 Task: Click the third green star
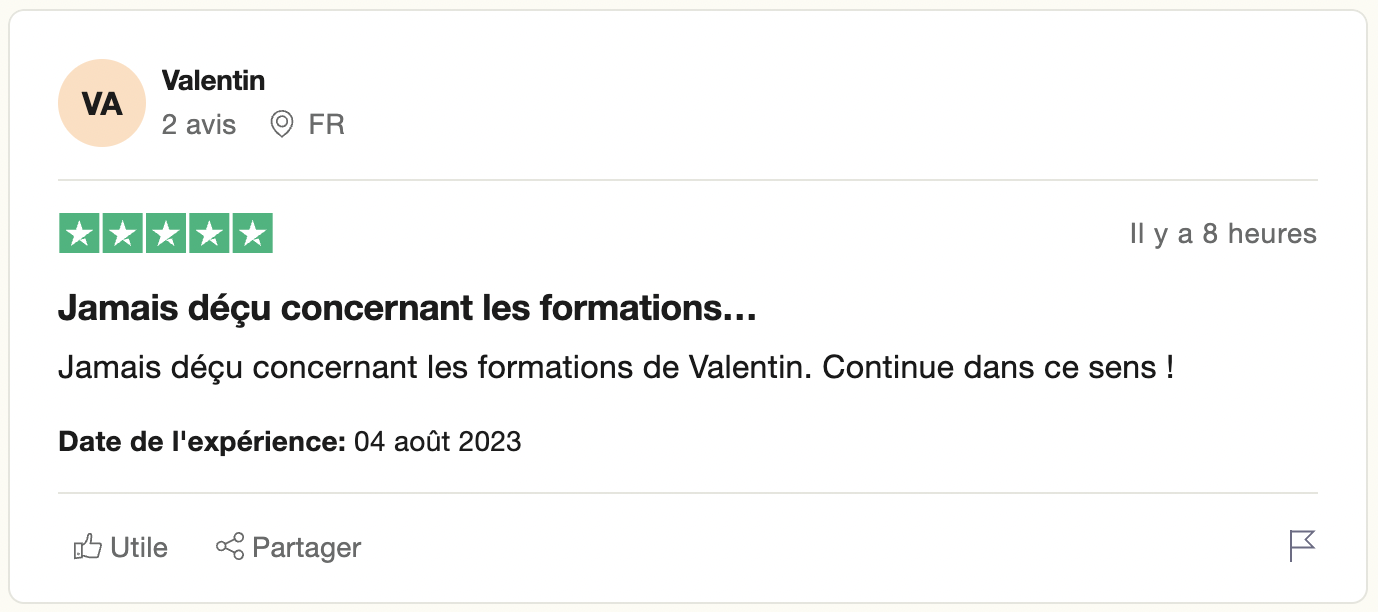(x=166, y=234)
